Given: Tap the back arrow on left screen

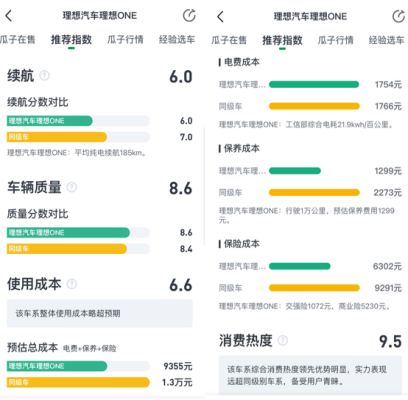Looking at the screenshot, I should 9,16.
